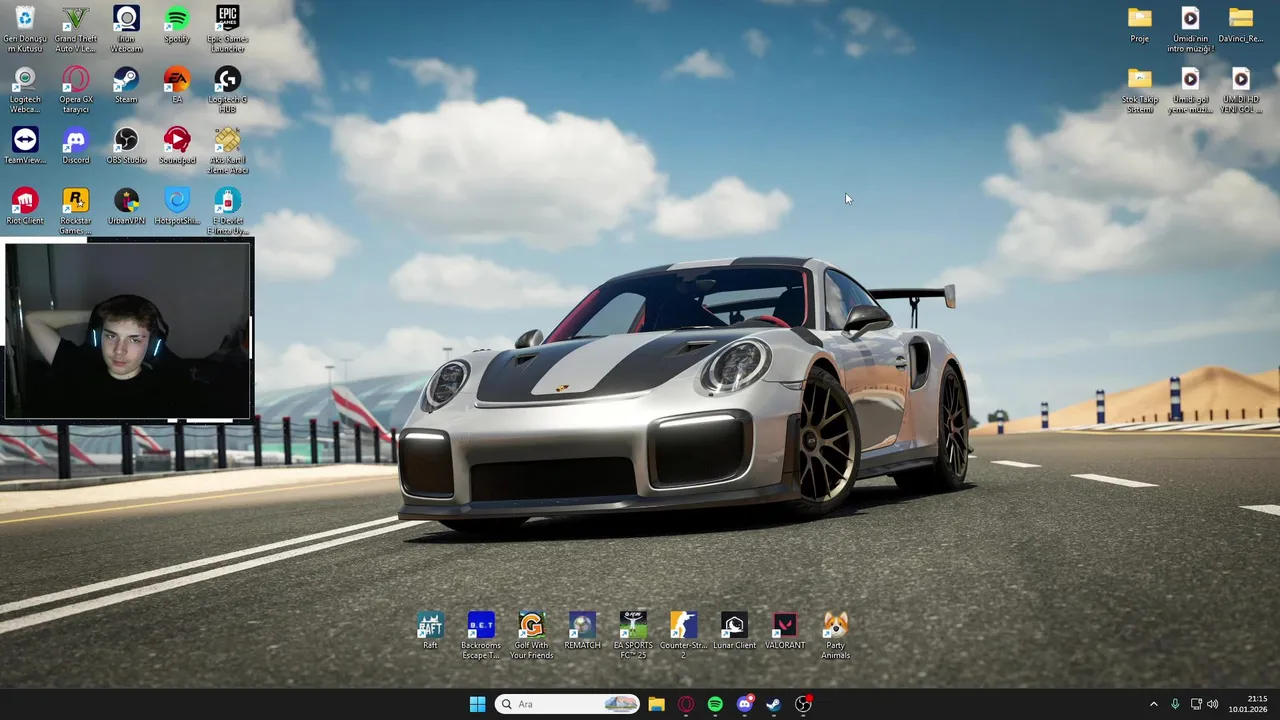This screenshot has width=1280, height=720.
Task: Open the volume control in system tray
Action: (x=1213, y=704)
